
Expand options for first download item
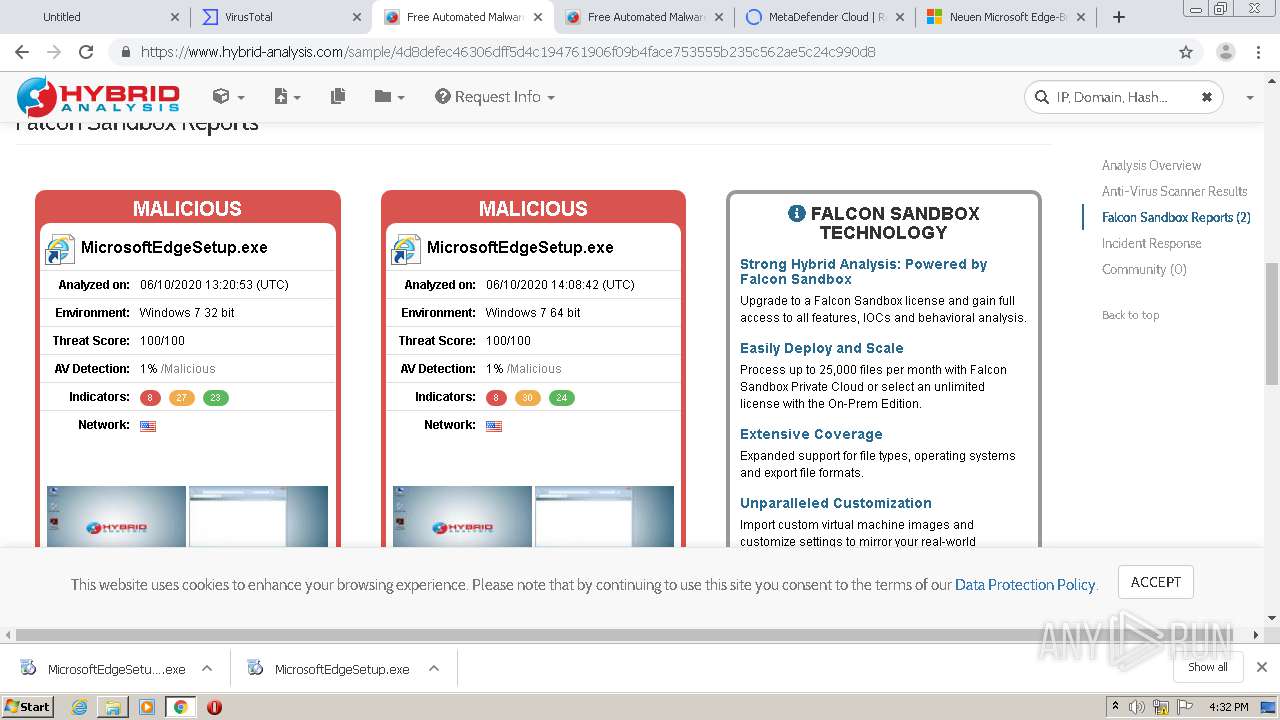click(207, 668)
